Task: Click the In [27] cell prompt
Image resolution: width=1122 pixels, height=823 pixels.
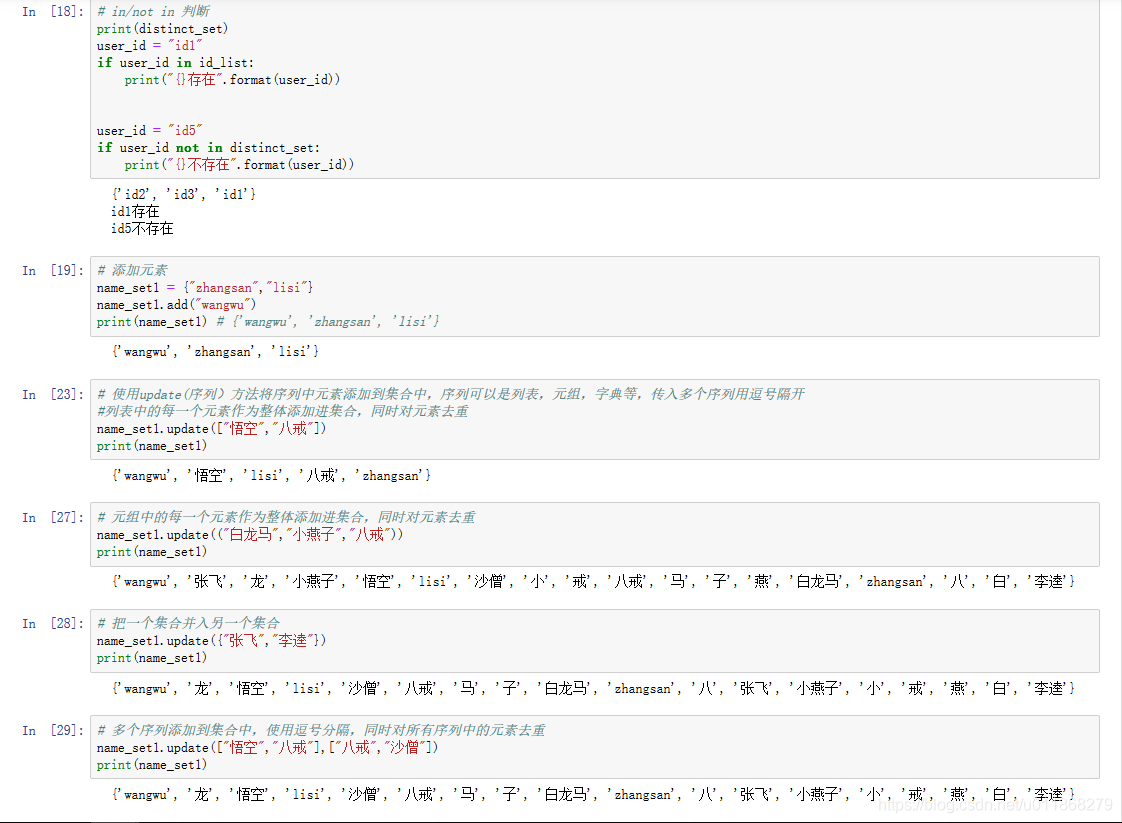Action: point(53,517)
